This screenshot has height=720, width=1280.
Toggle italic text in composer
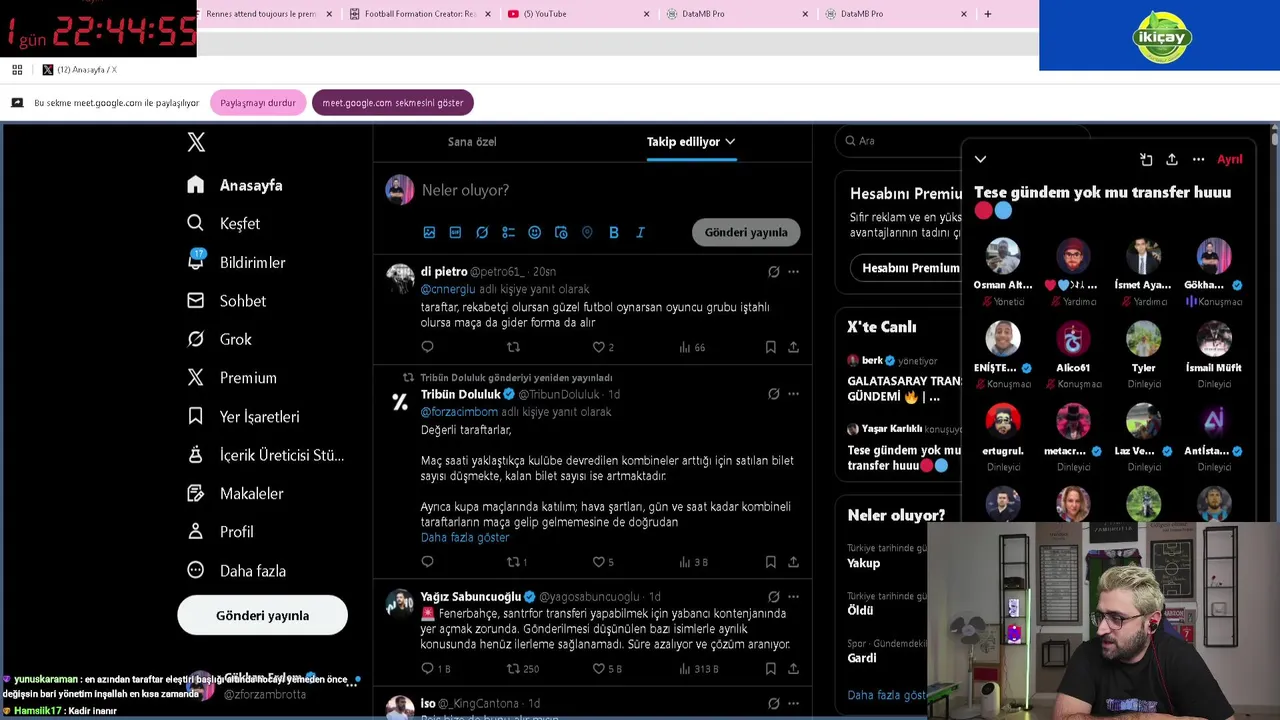click(640, 232)
